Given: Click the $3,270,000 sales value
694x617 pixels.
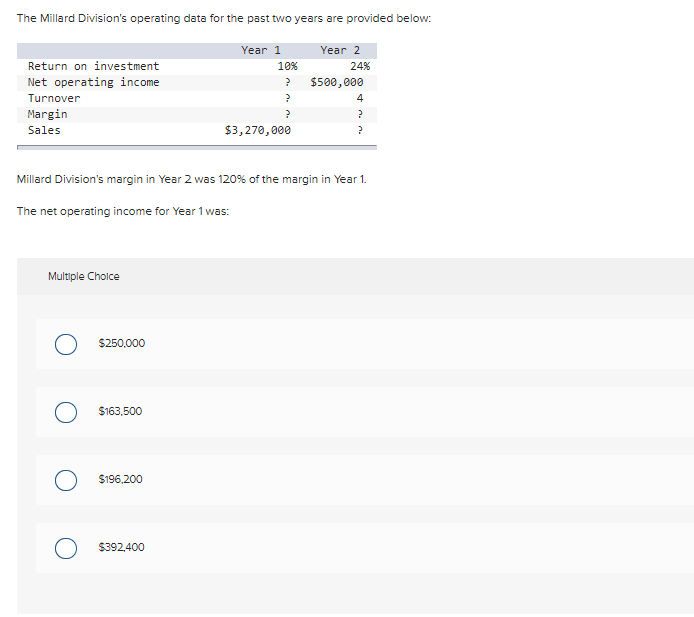Looking at the screenshot, I should click(258, 130).
